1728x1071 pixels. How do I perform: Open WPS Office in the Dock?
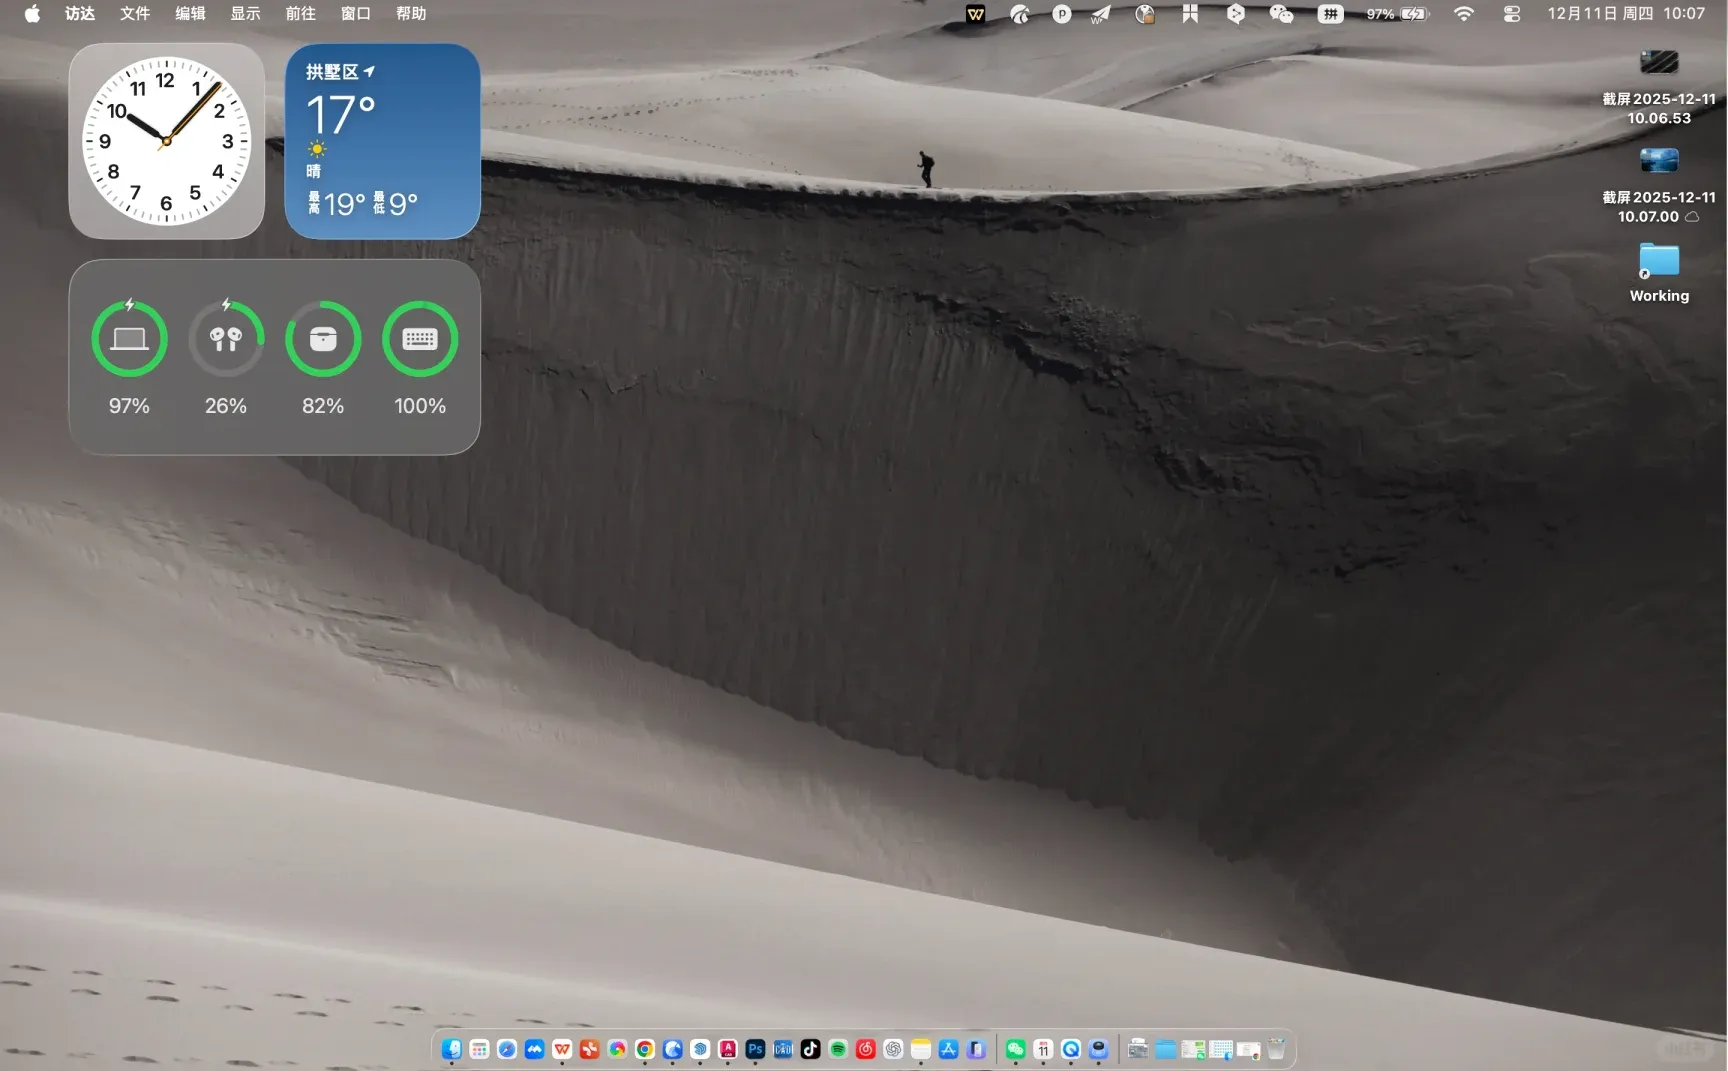pyautogui.click(x=562, y=1049)
